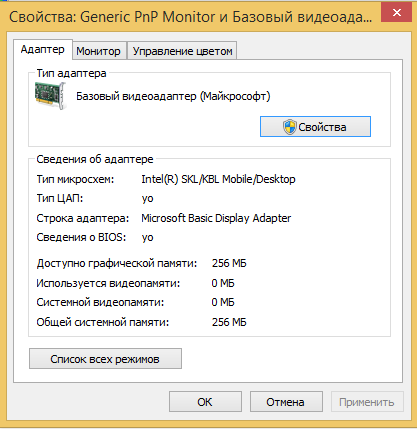Click the Доступно графической памяти 256 МБ value
Viewport: 417px width, 429px height.
[229, 263]
